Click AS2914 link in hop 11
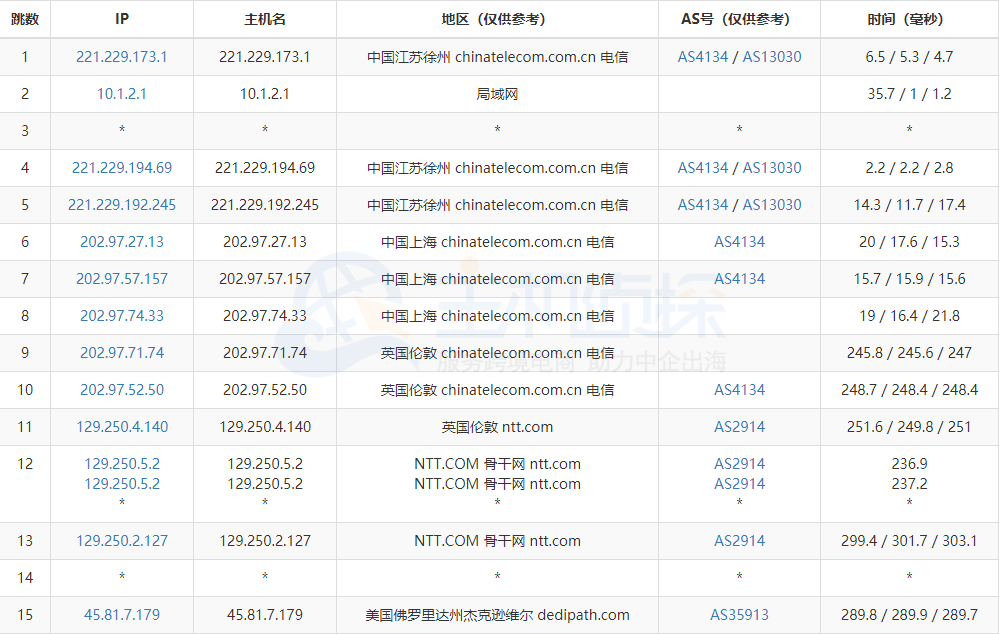Screen dimensions: 999x634 tap(738, 427)
